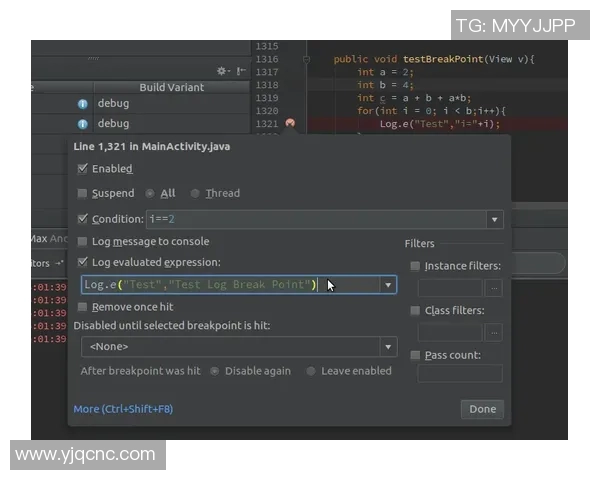Enable Remove once hit option
The width and height of the screenshot is (600, 480).
(82, 307)
